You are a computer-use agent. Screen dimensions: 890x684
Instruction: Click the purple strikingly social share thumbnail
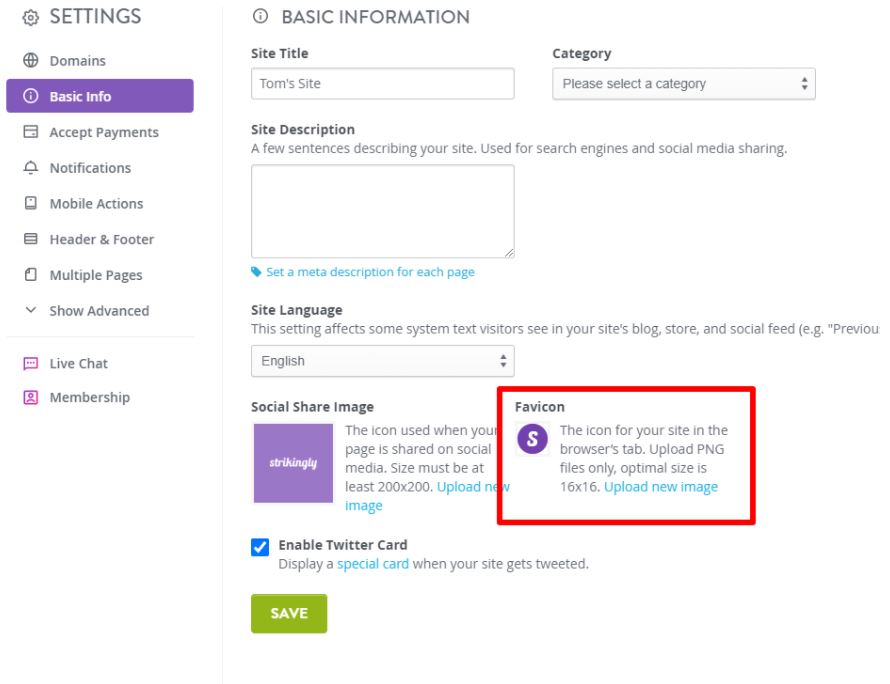(x=293, y=463)
